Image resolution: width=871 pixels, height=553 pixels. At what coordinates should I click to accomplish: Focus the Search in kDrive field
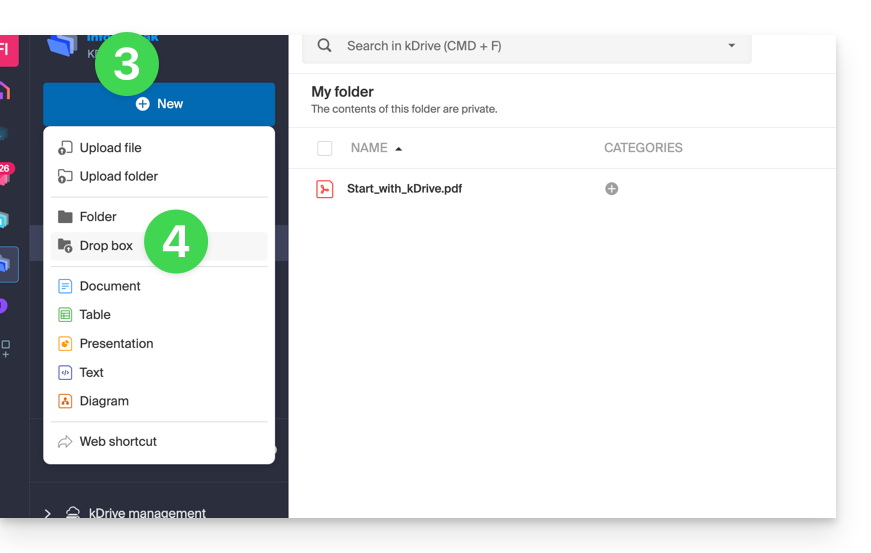527,46
